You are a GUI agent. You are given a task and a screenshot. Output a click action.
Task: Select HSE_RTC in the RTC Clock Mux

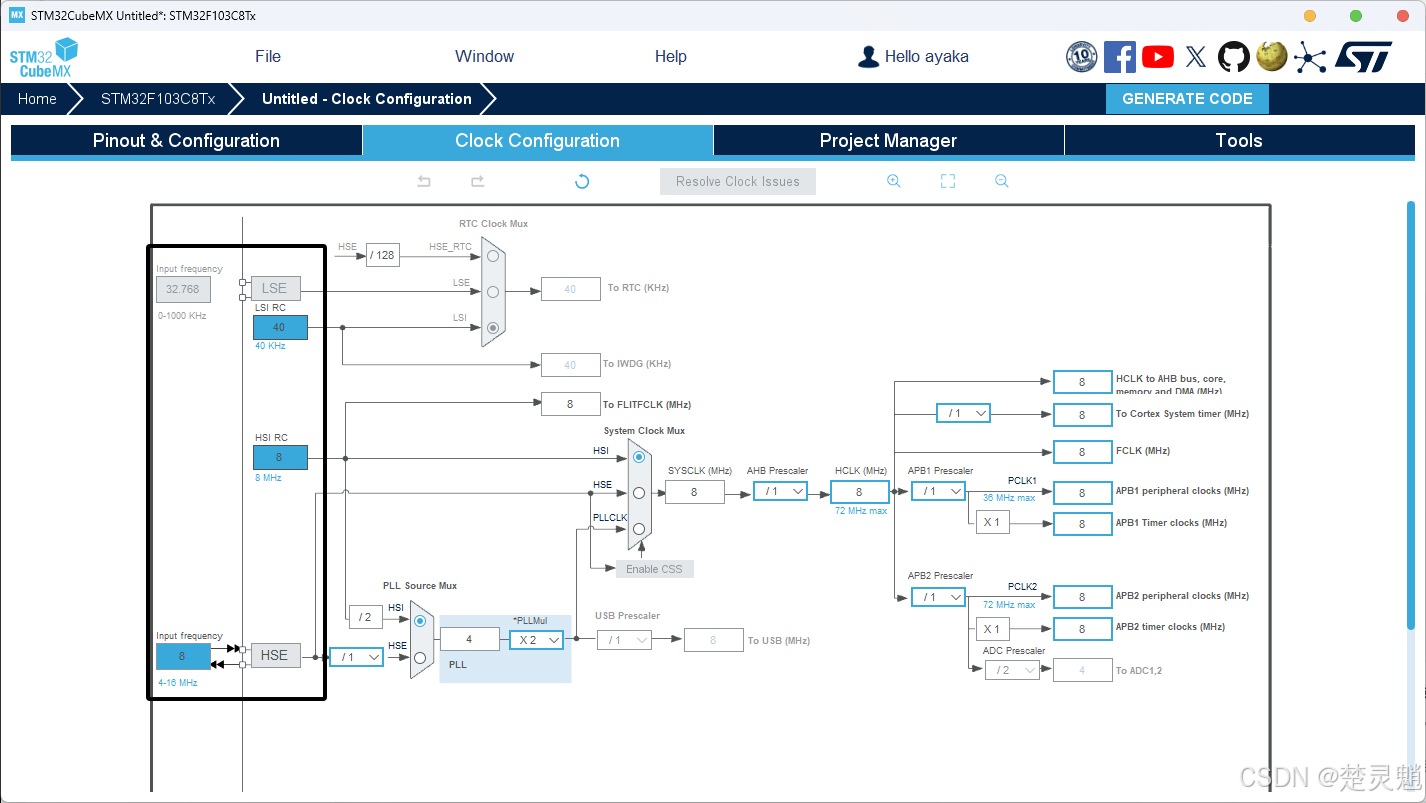click(x=493, y=256)
